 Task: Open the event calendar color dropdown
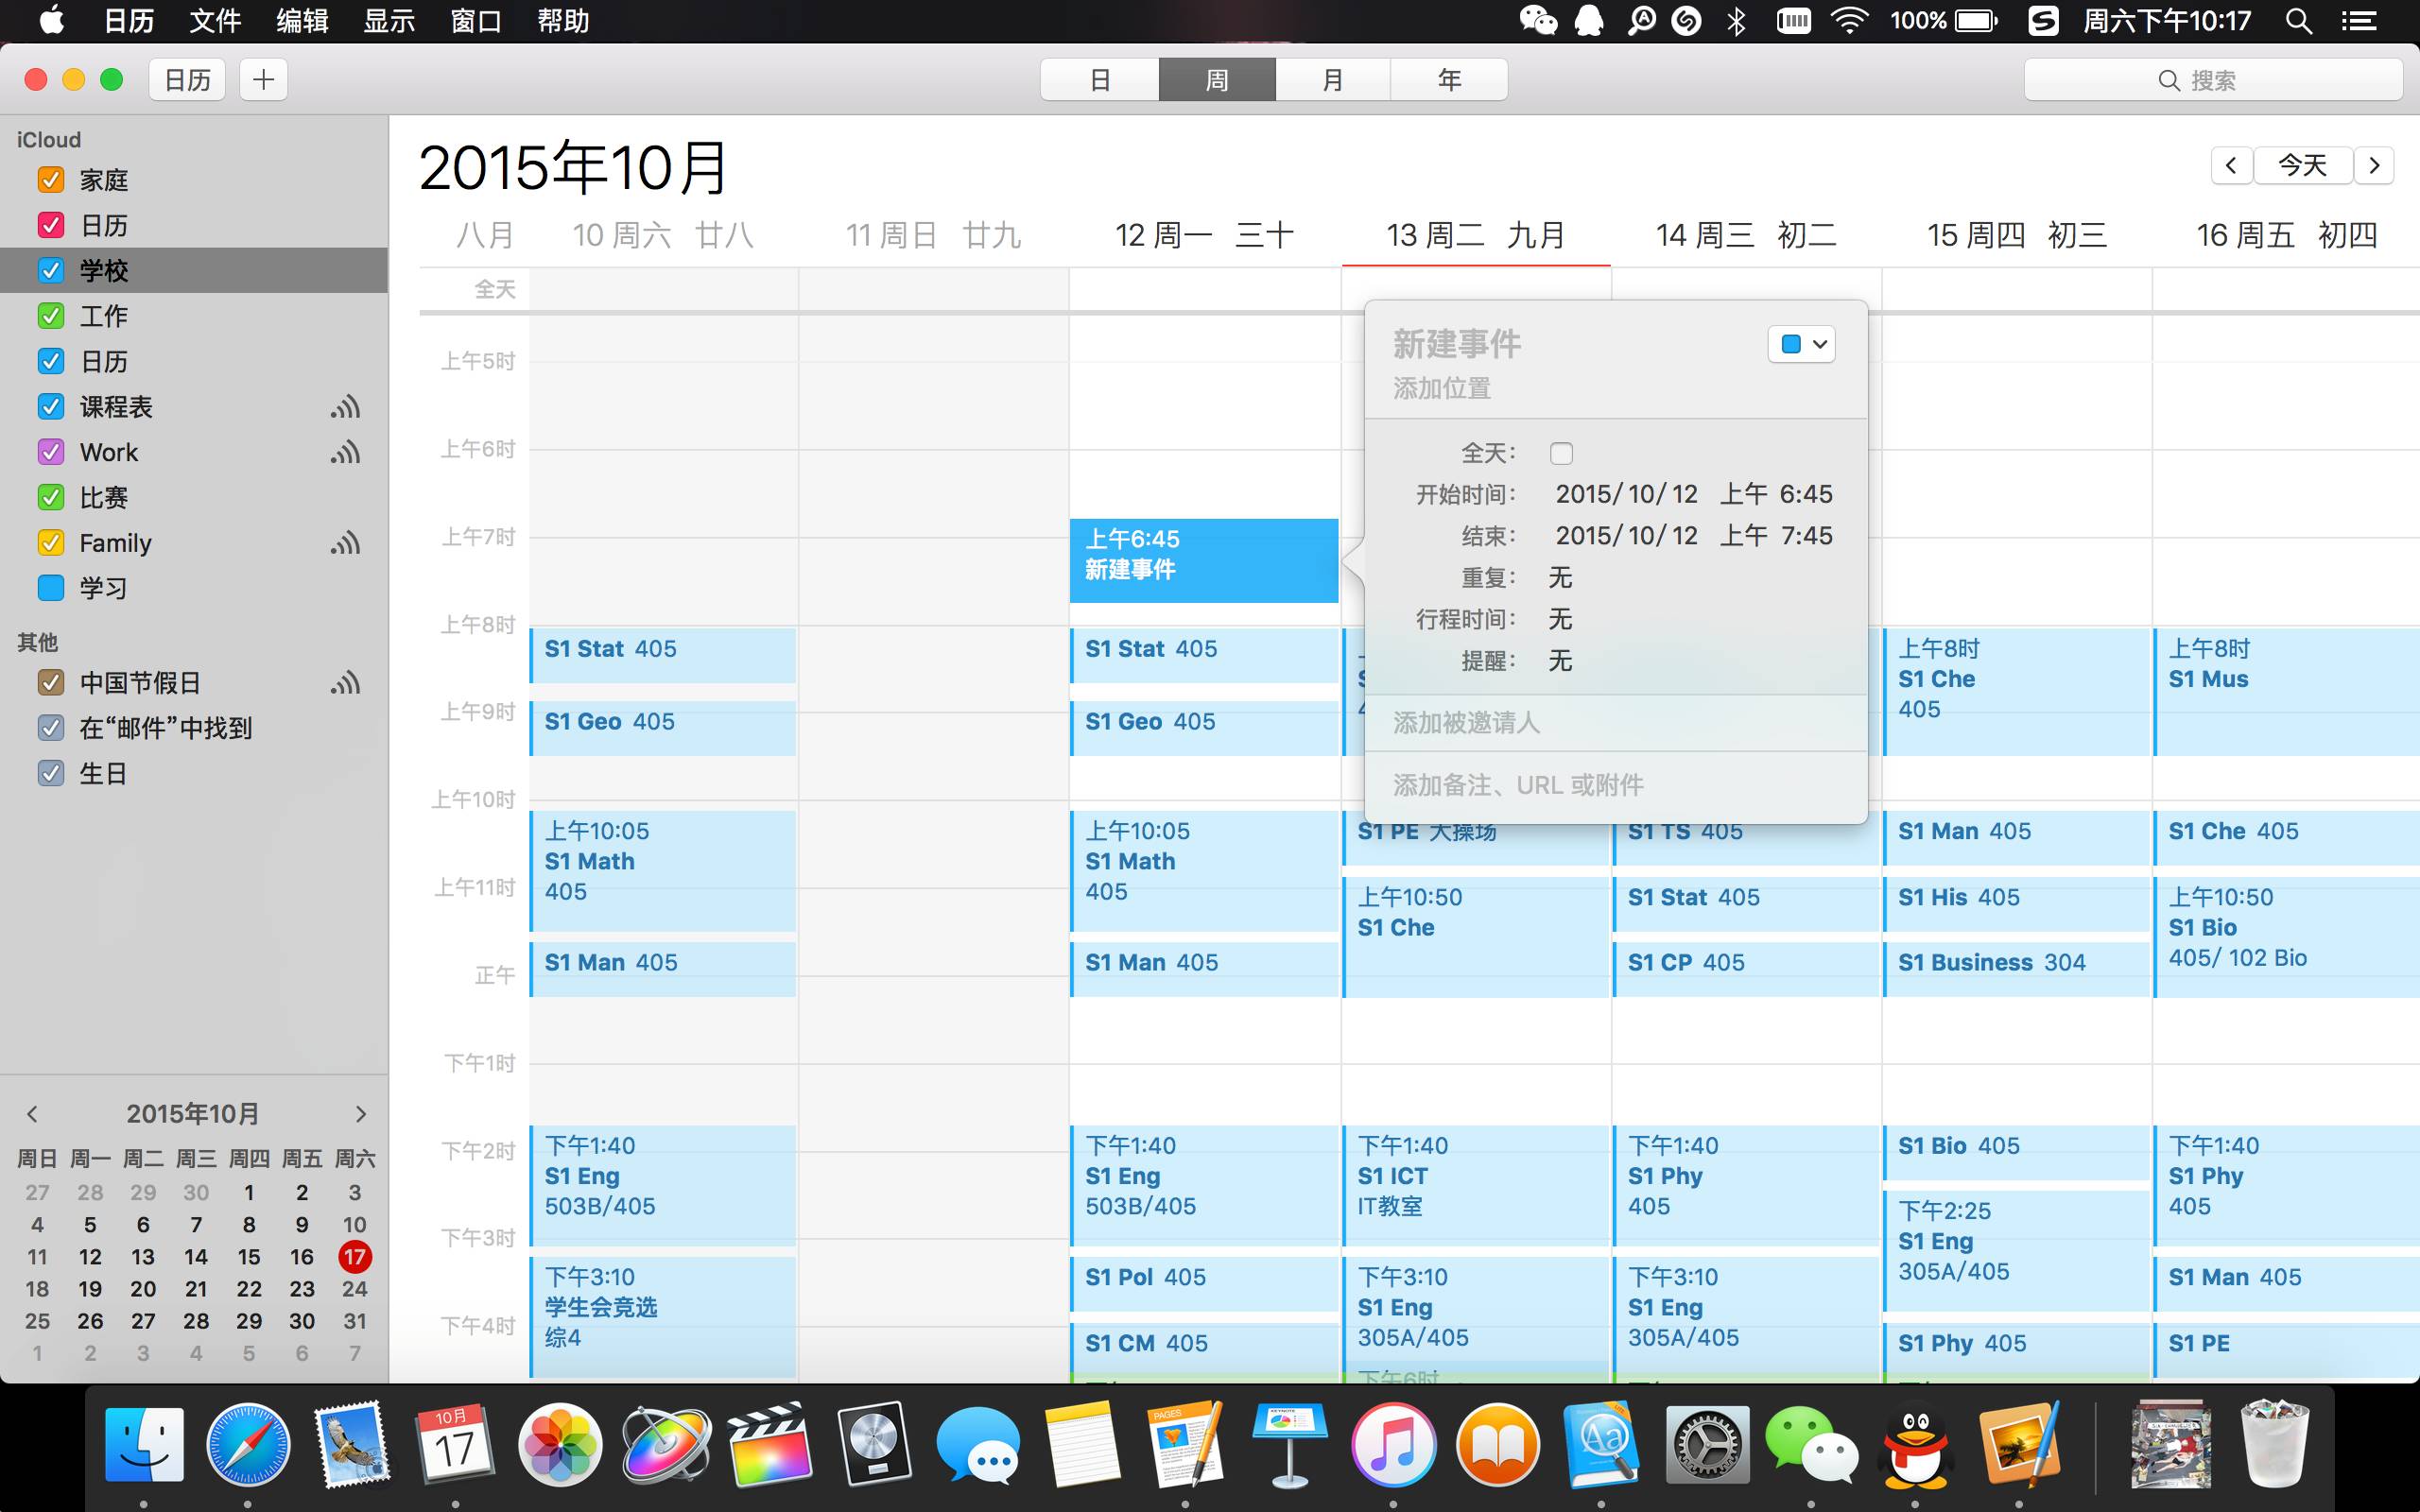[x=1802, y=344]
